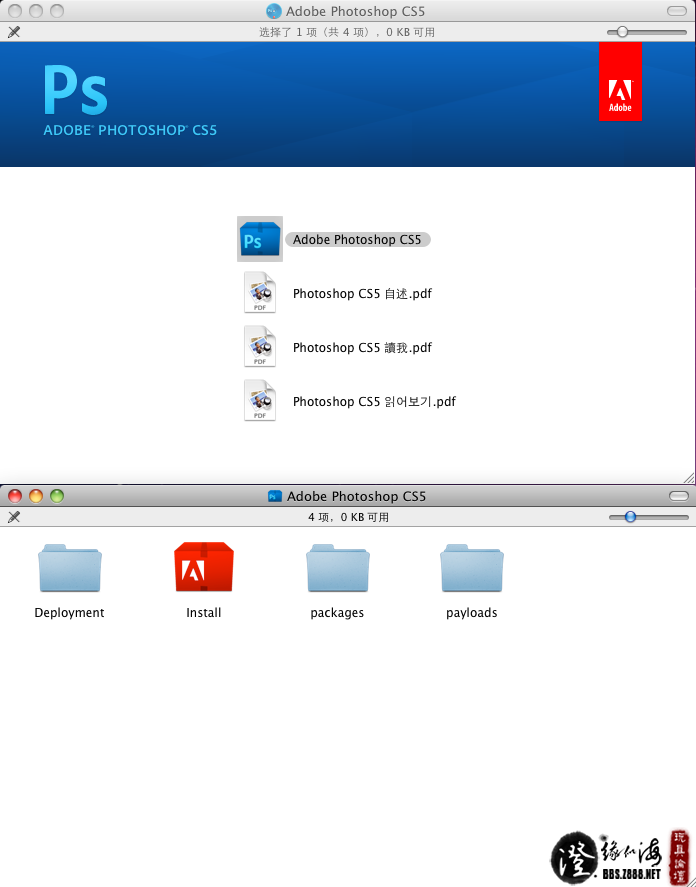This screenshot has height=887, width=696.
Task: Click the Adobe Photoshop CS5 highlighted label
Action: pyautogui.click(x=358, y=240)
